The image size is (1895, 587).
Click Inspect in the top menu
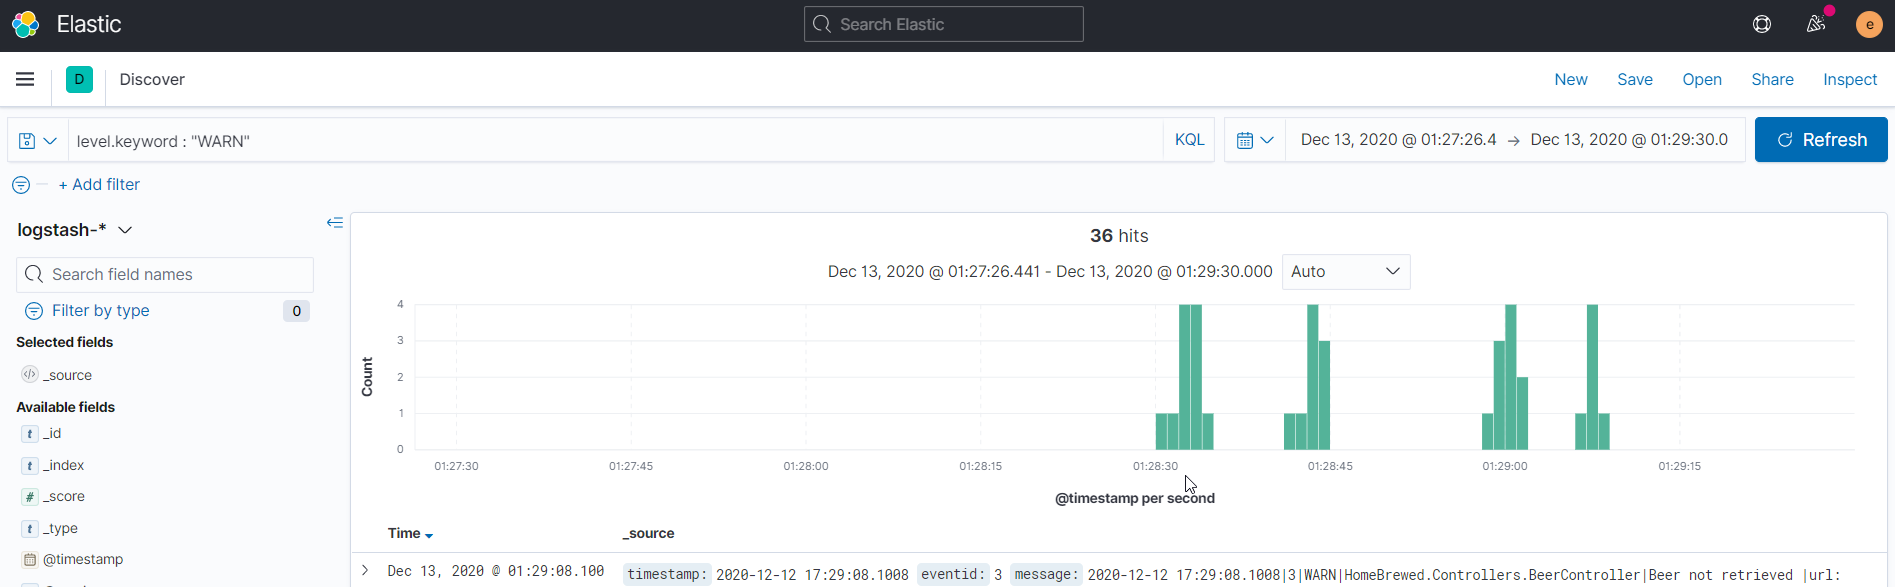pyautogui.click(x=1849, y=79)
